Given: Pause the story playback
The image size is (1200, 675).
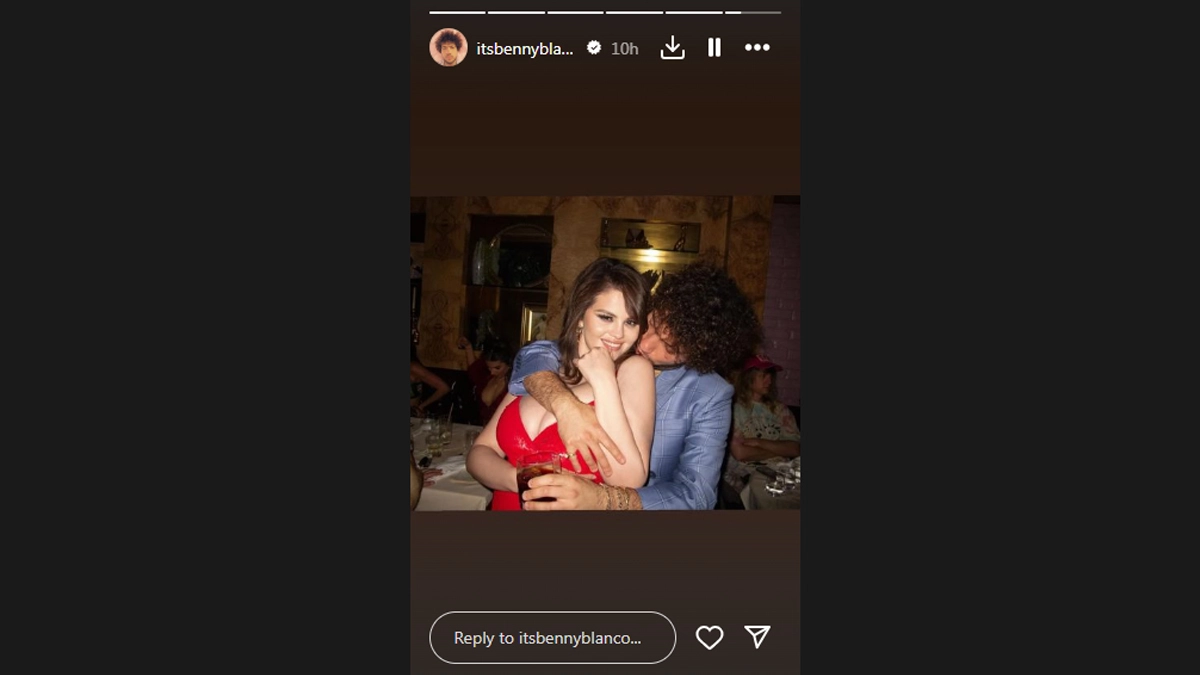Looking at the screenshot, I should pyautogui.click(x=714, y=47).
